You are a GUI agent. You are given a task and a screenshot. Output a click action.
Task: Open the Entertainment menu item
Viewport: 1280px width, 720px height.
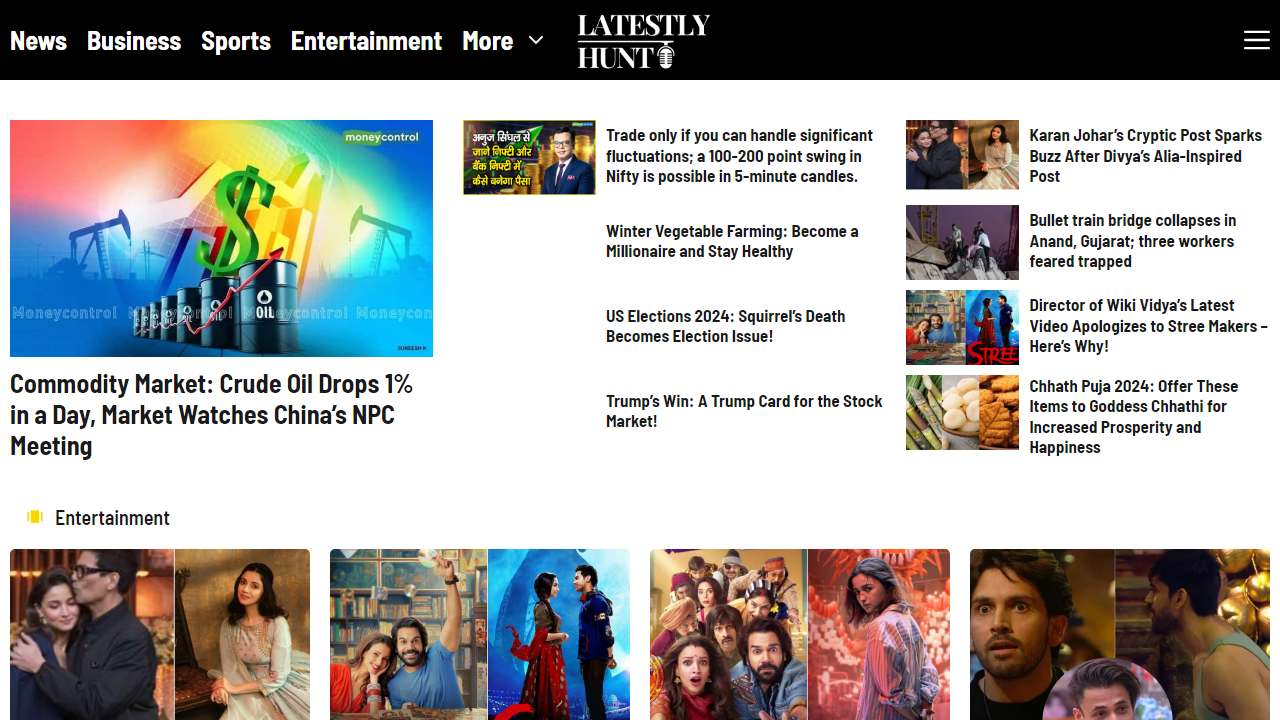[x=366, y=40]
